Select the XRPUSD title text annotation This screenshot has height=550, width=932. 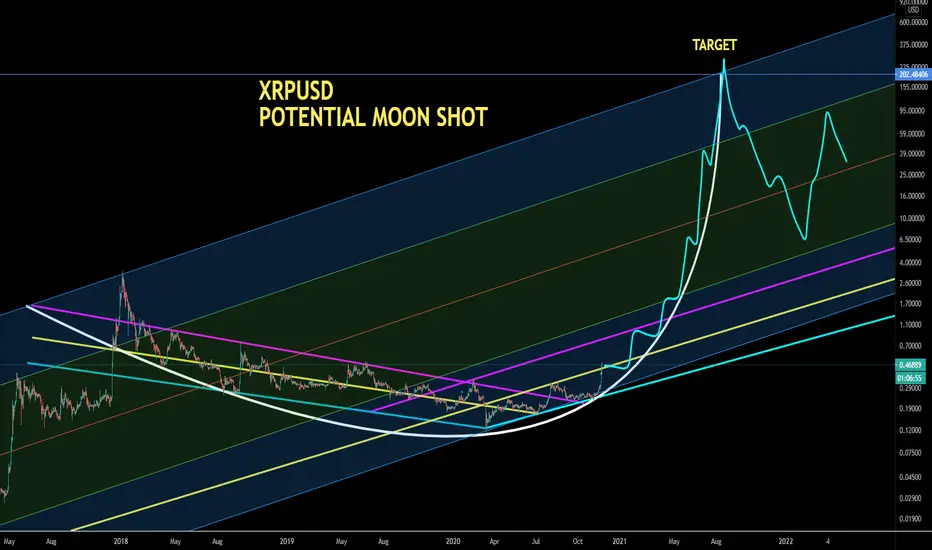[296, 91]
